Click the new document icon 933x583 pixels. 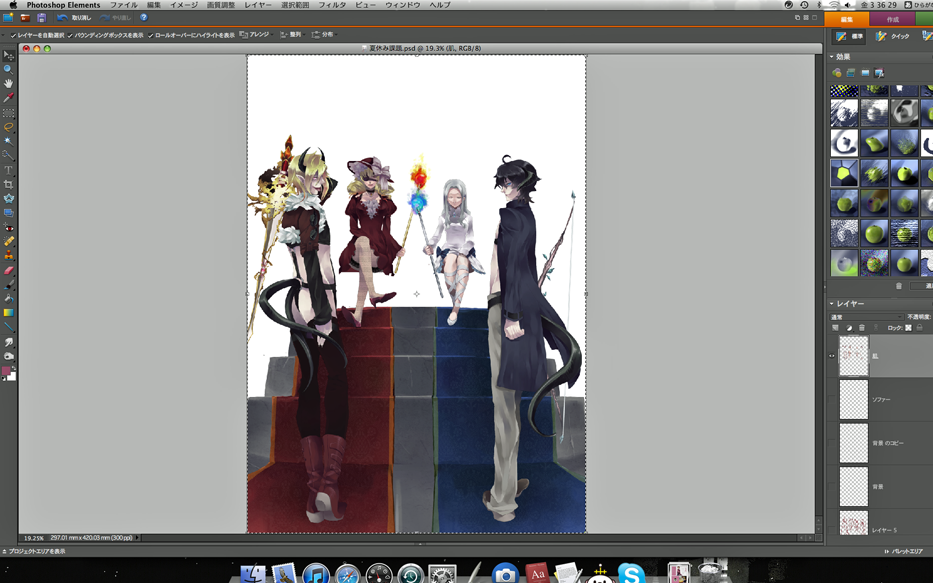(x=8, y=18)
